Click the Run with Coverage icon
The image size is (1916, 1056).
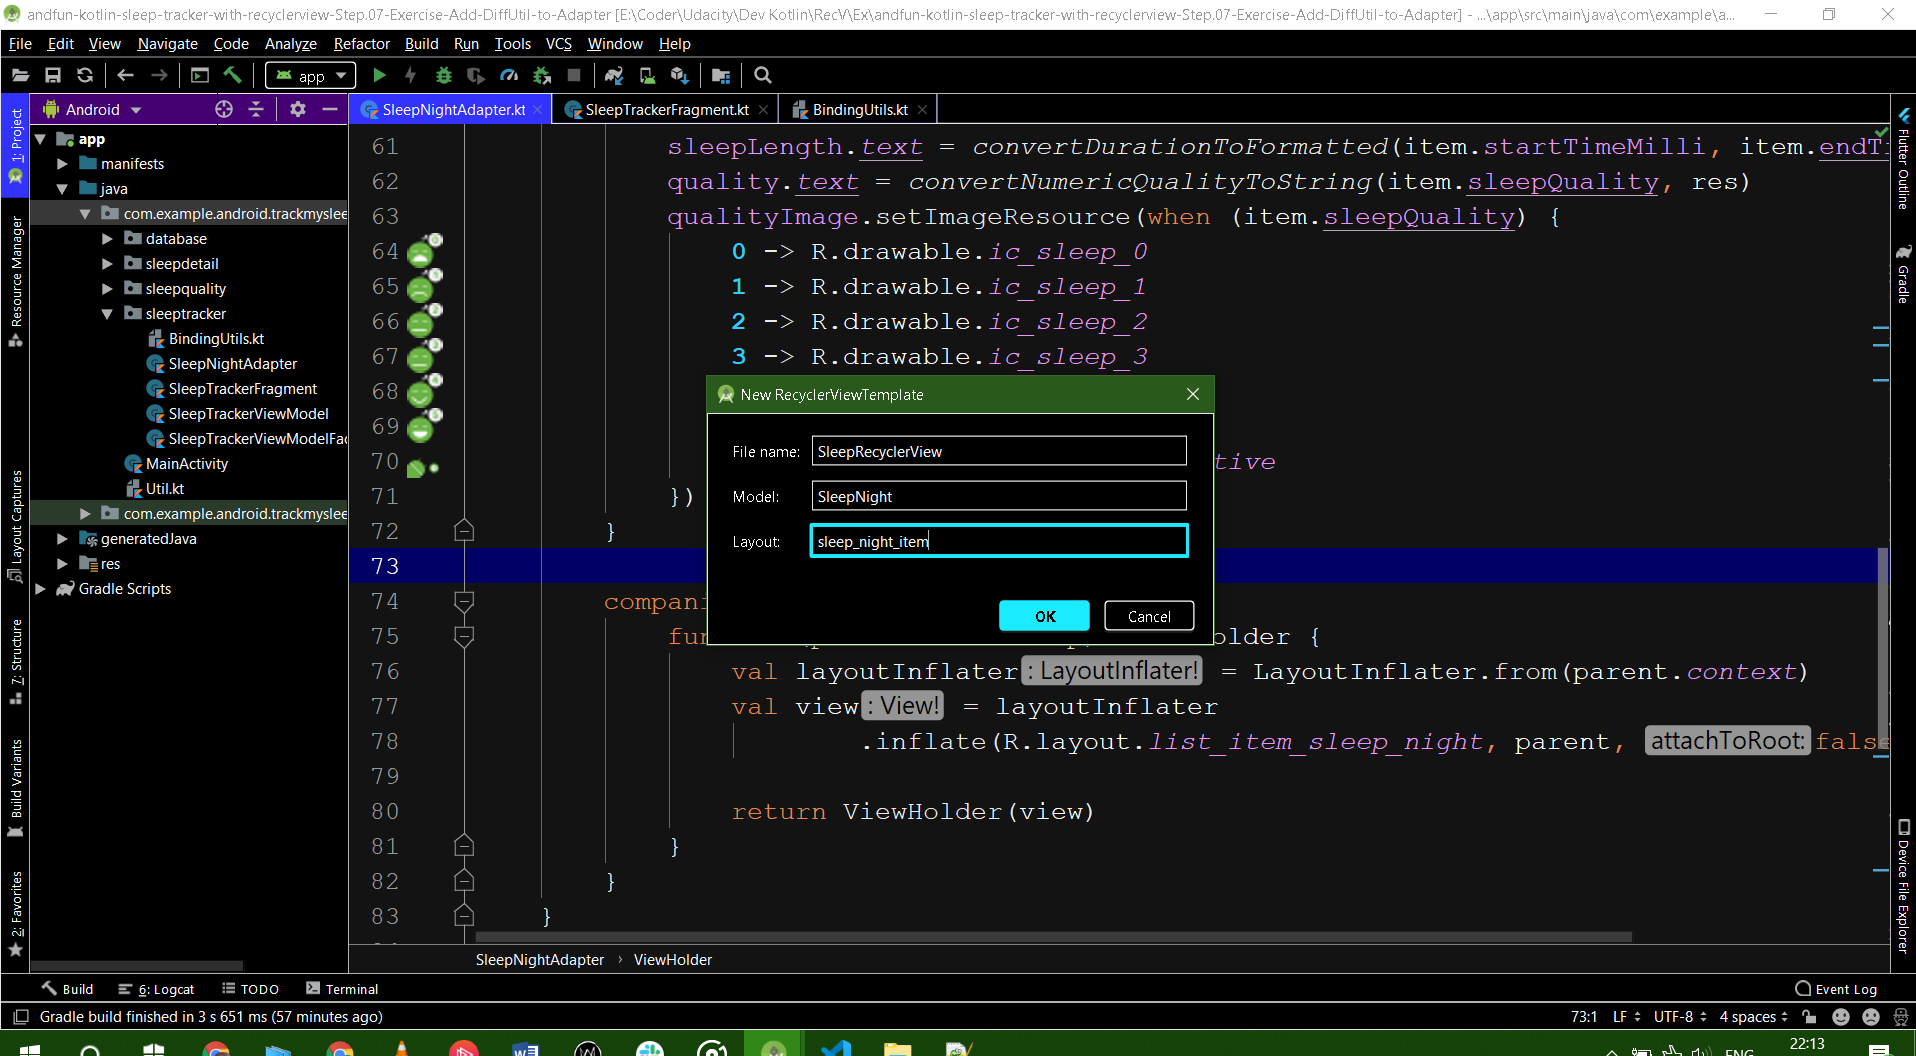(x=476, y=75)
